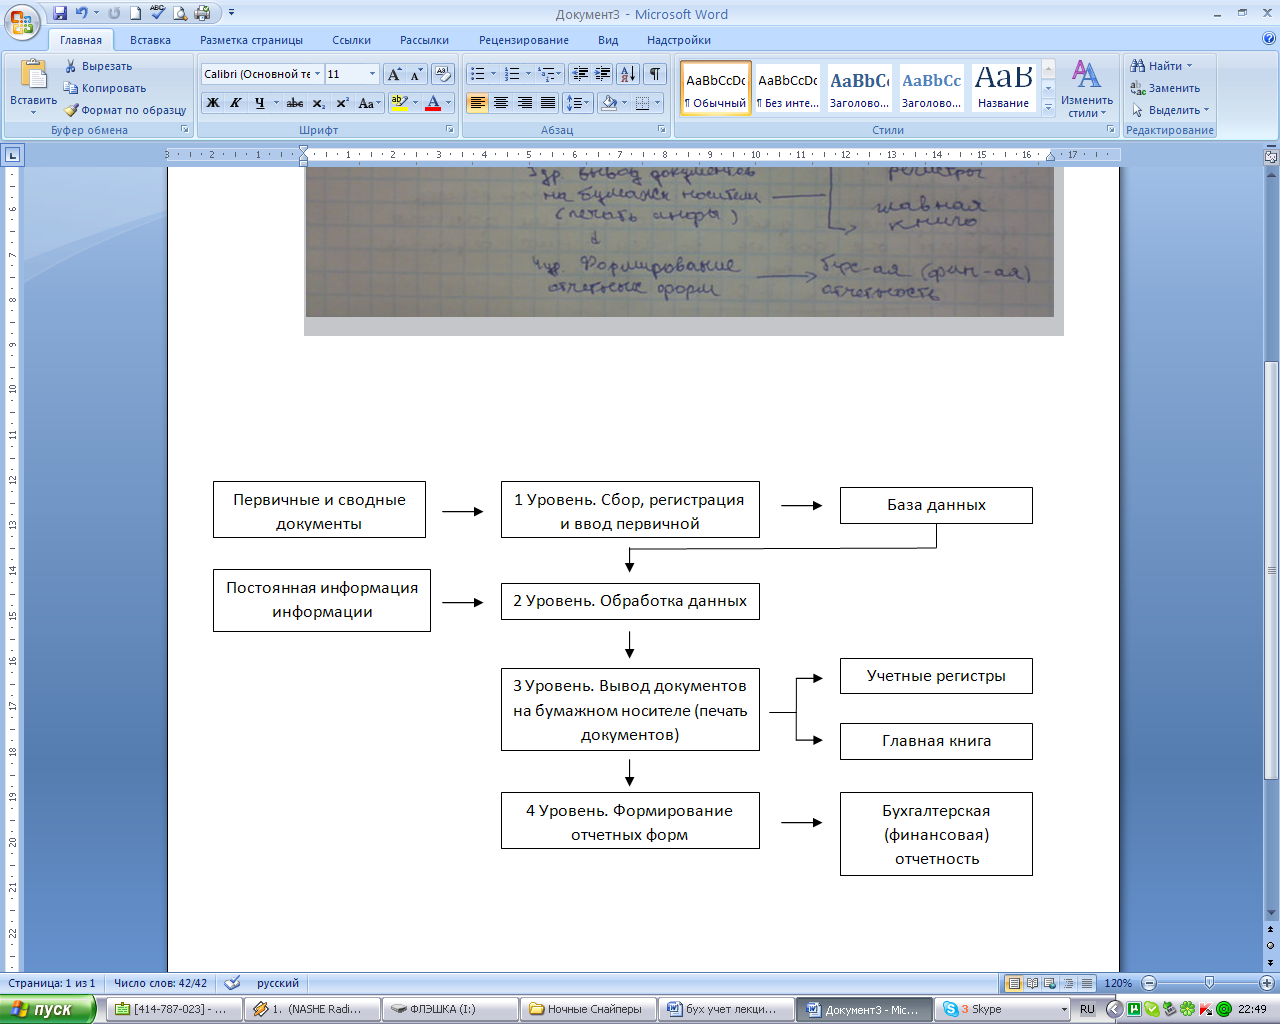Increase font size with grow font icon
The image size is (1280, 1024).
pyautogui.click(x=394, y=74)
